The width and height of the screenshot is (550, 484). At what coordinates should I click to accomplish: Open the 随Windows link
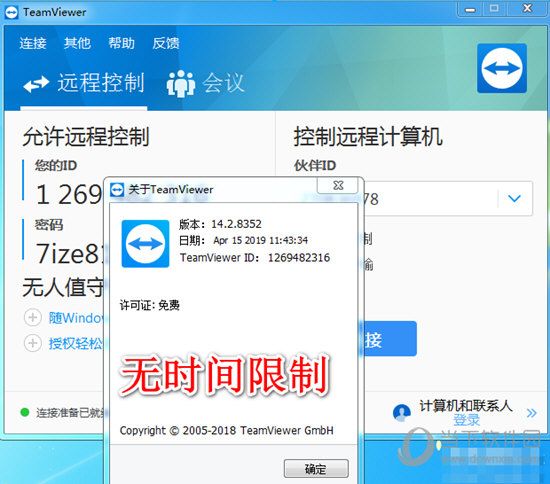coord(76,318)
